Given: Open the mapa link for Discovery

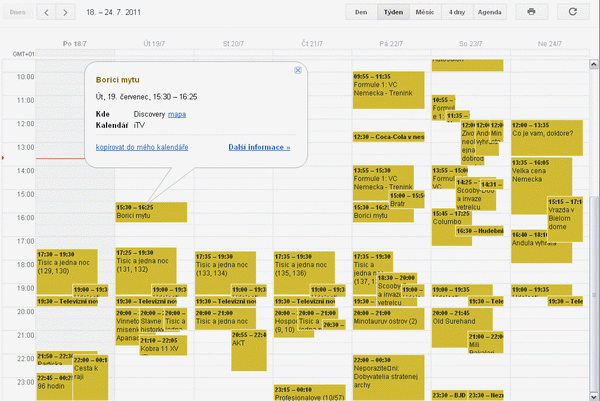Looking at the screenshot, I should pos(177,114).
